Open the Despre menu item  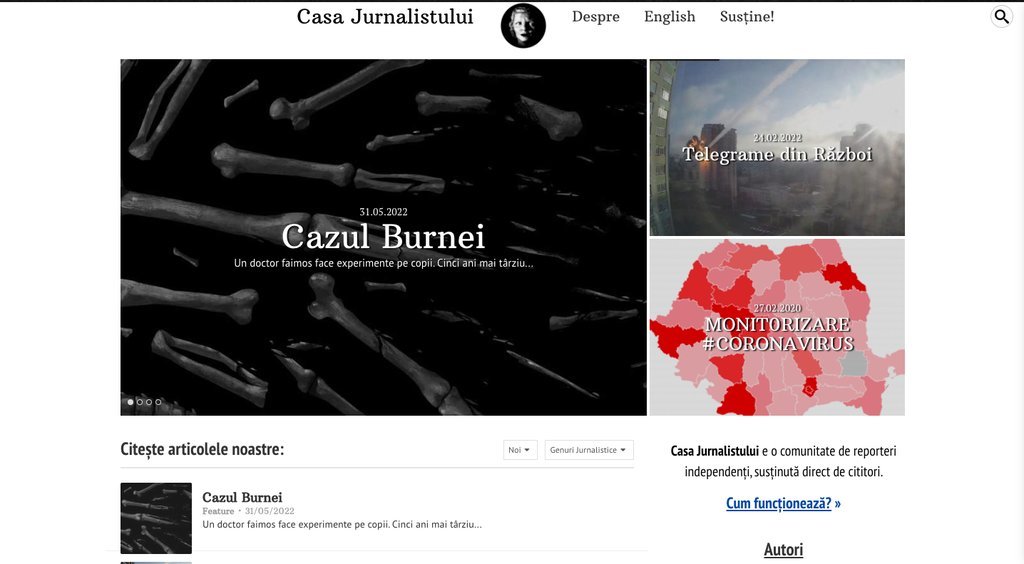coord(596,16)
